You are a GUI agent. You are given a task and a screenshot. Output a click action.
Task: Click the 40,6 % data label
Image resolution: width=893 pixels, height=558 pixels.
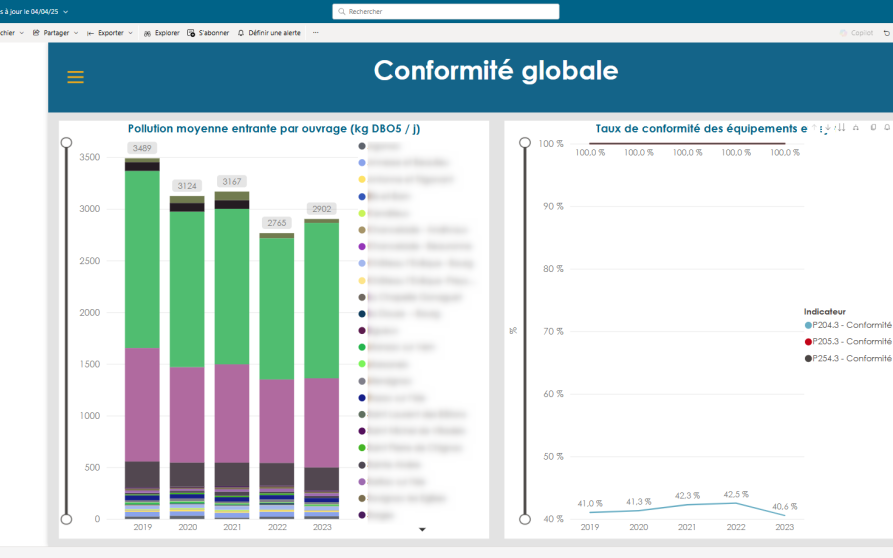point(785,506)
